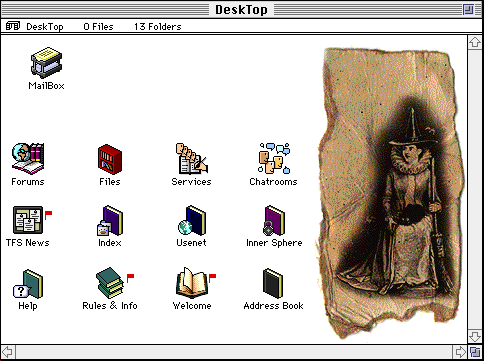The width and height of the screenshot is (484, 361).
Task: Select the "Help" label text
Action: tap(28, 306)
